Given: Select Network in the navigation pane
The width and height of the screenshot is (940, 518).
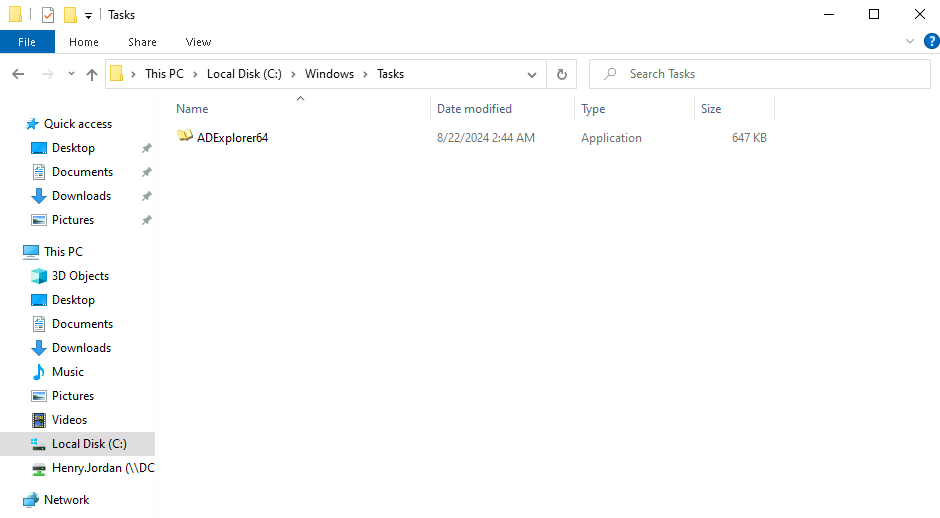Looking at the screenshot, I should [x=67, y=500].
